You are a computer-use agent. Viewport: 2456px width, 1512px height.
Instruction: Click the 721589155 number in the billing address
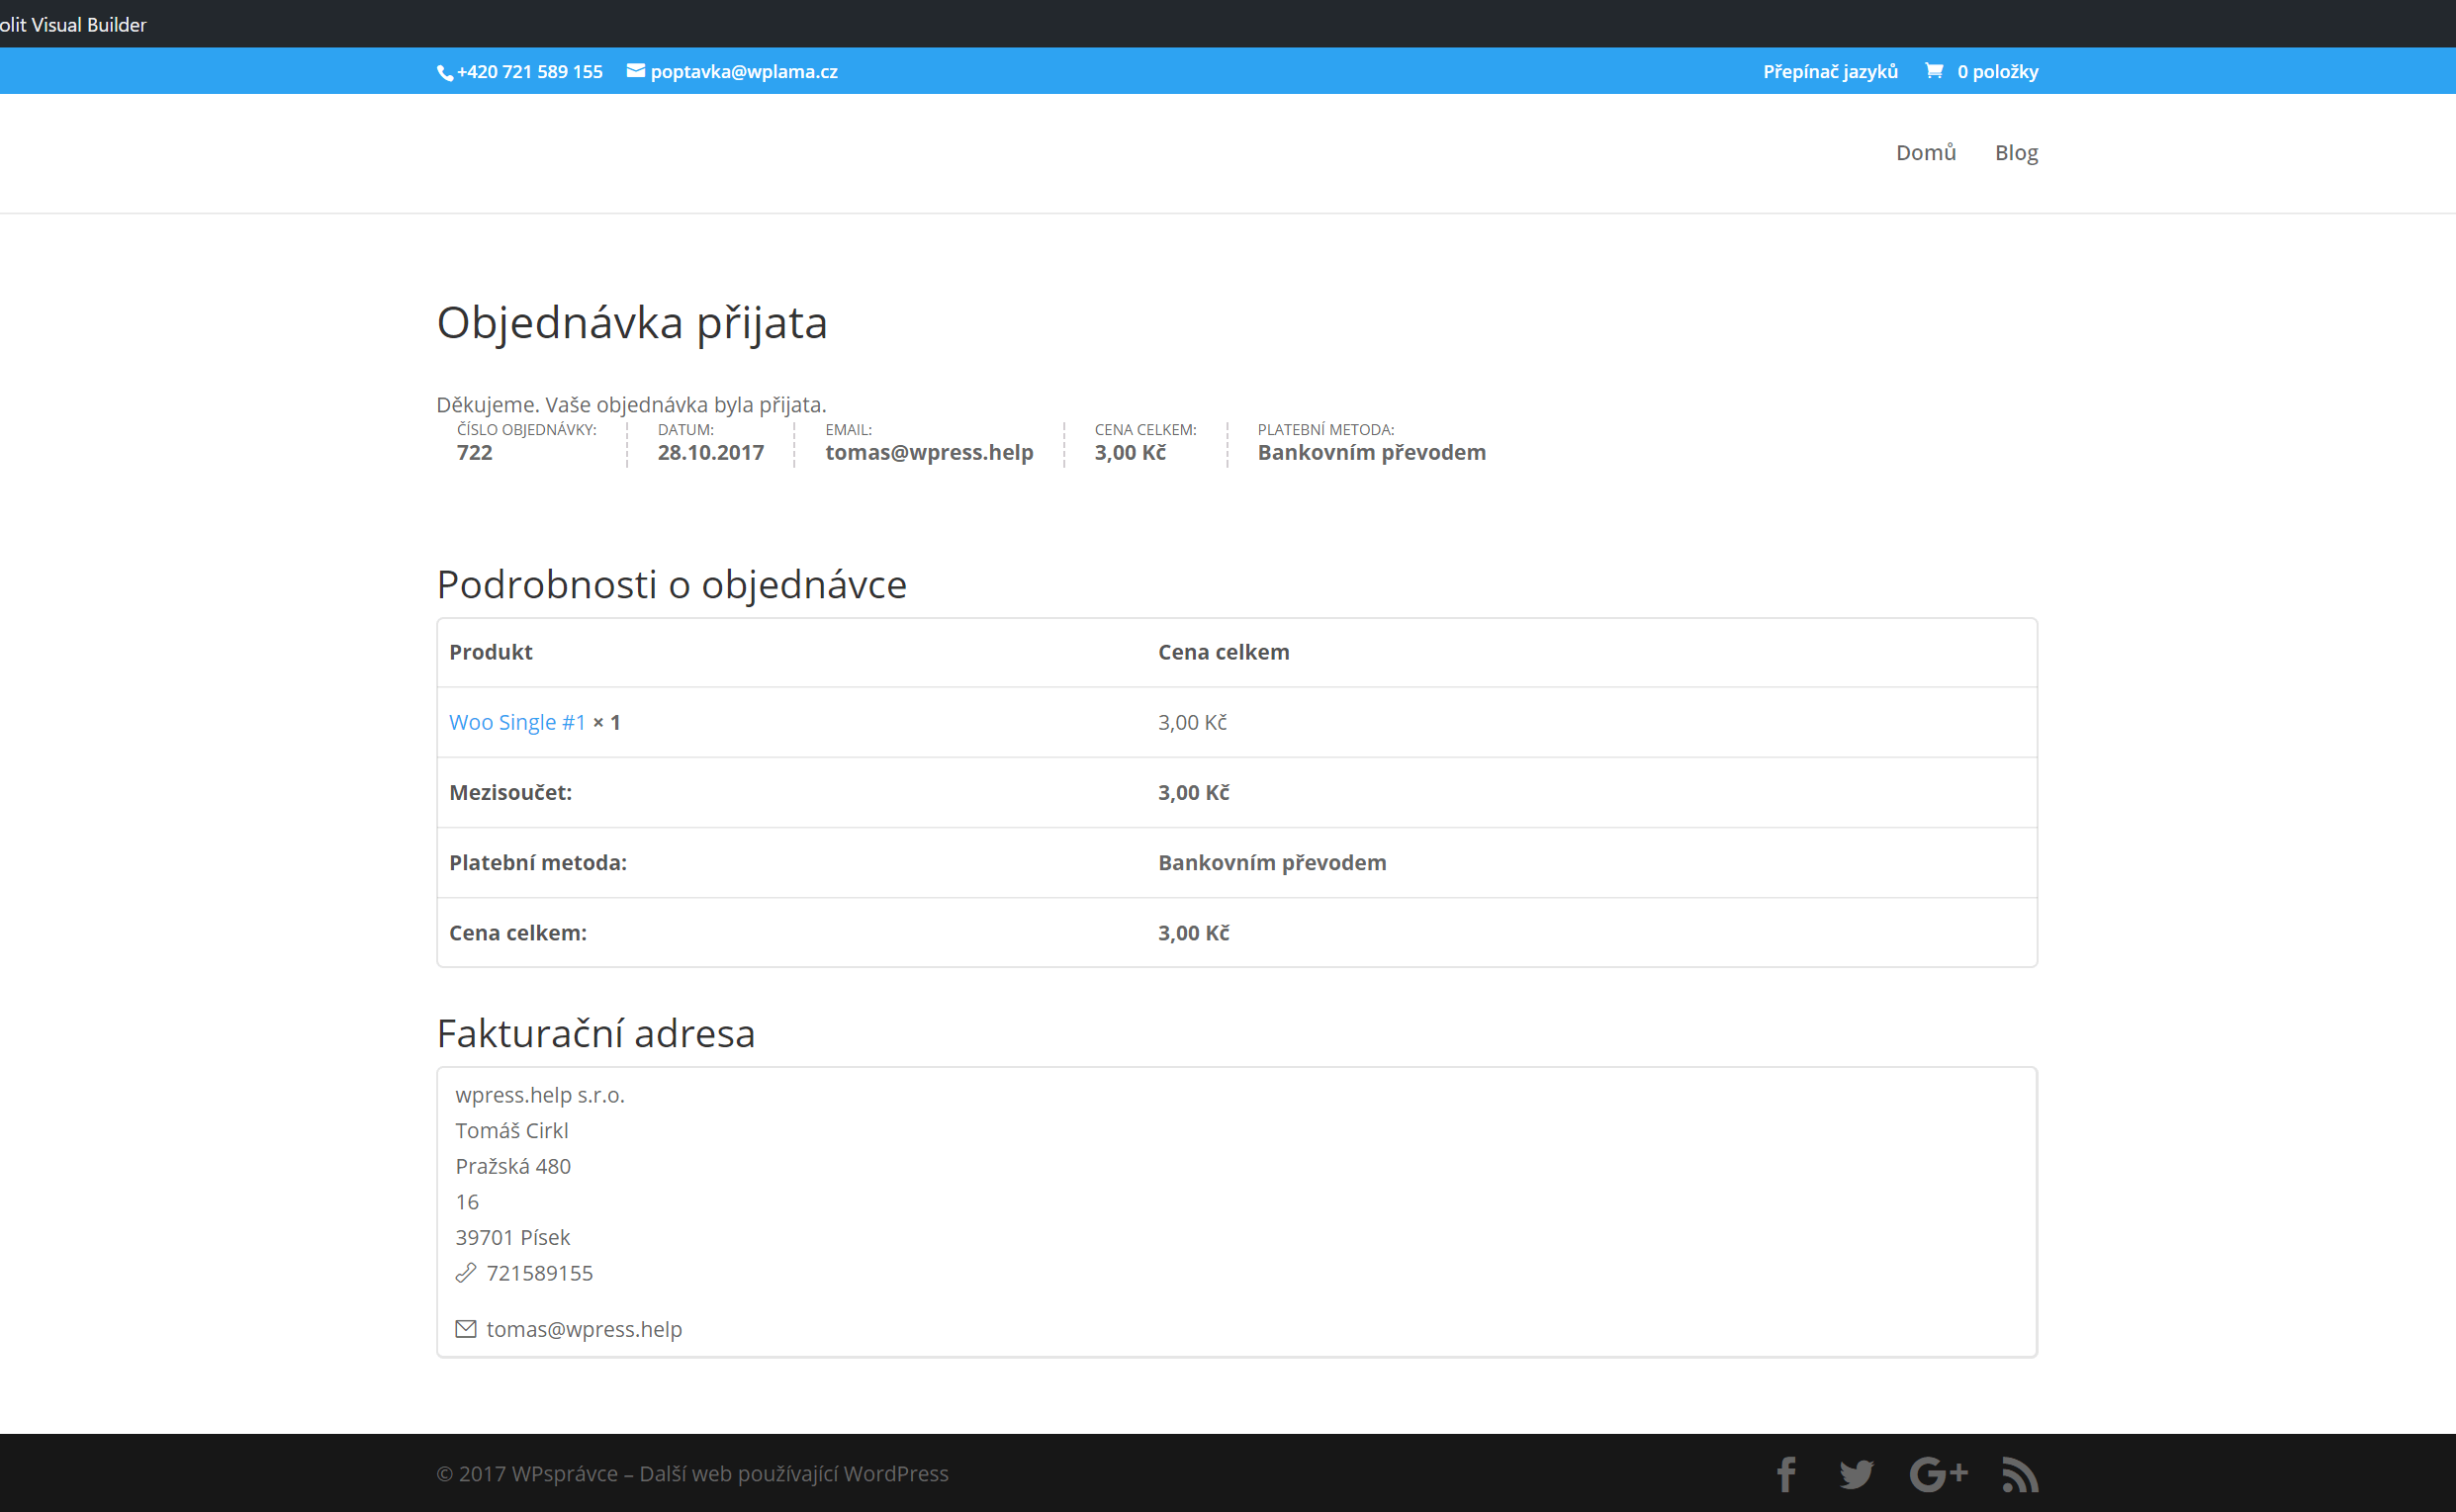click(x=539, y=1272)
